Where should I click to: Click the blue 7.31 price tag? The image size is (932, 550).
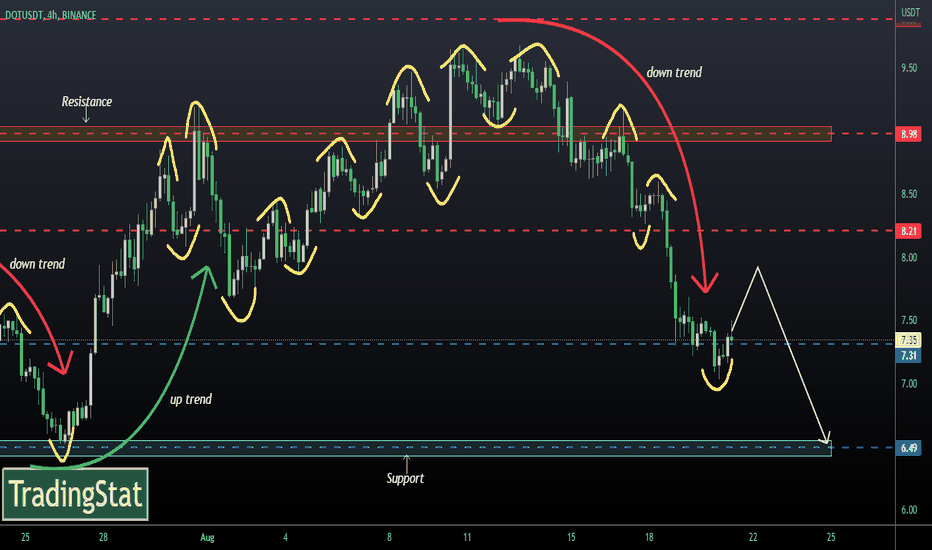click(908, 356)
